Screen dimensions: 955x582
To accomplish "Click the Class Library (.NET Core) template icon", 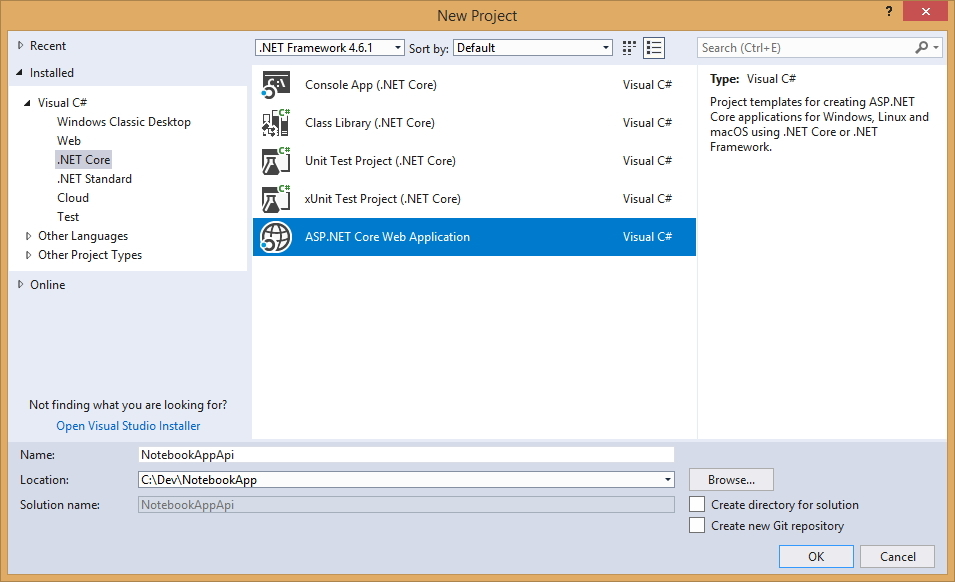I will [276, 122].
